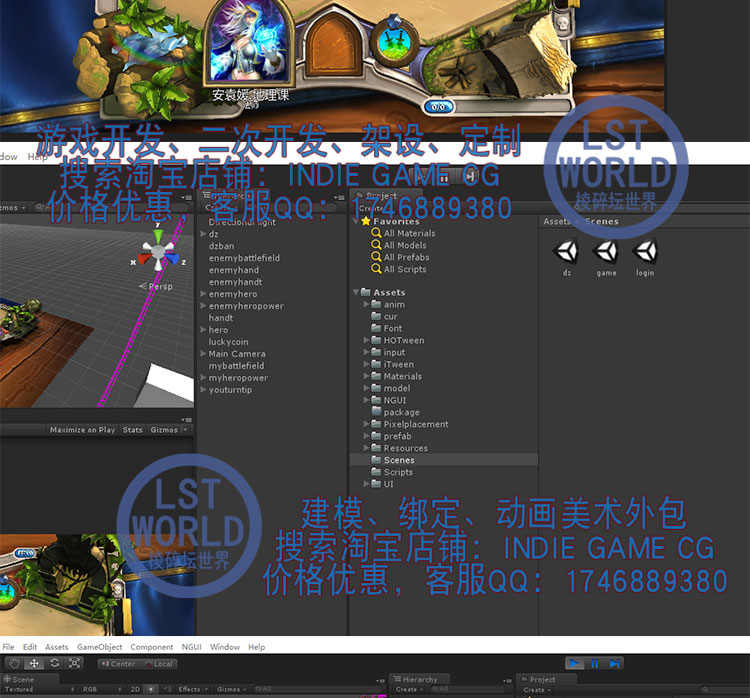Expand the dz object in Hierarchy

(x=203, y=234)
